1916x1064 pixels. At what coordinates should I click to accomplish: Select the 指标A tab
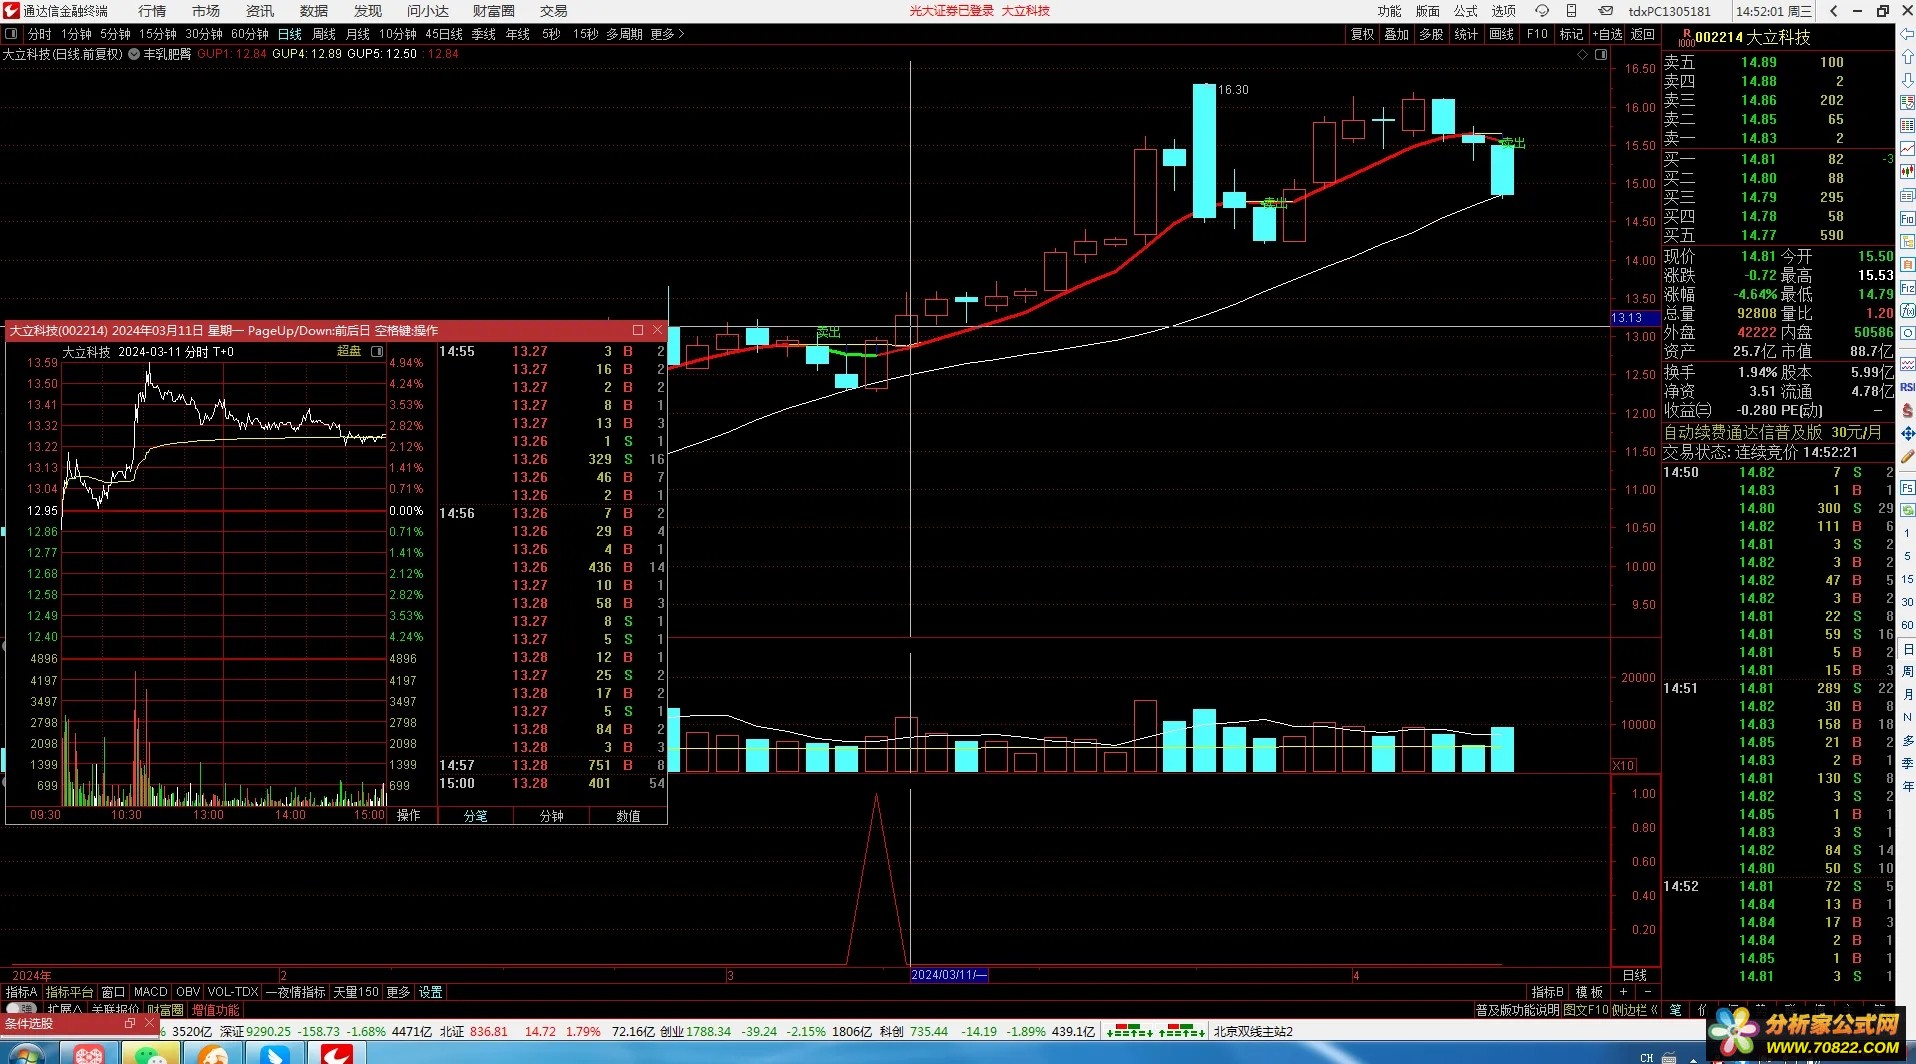pos(21,992)
